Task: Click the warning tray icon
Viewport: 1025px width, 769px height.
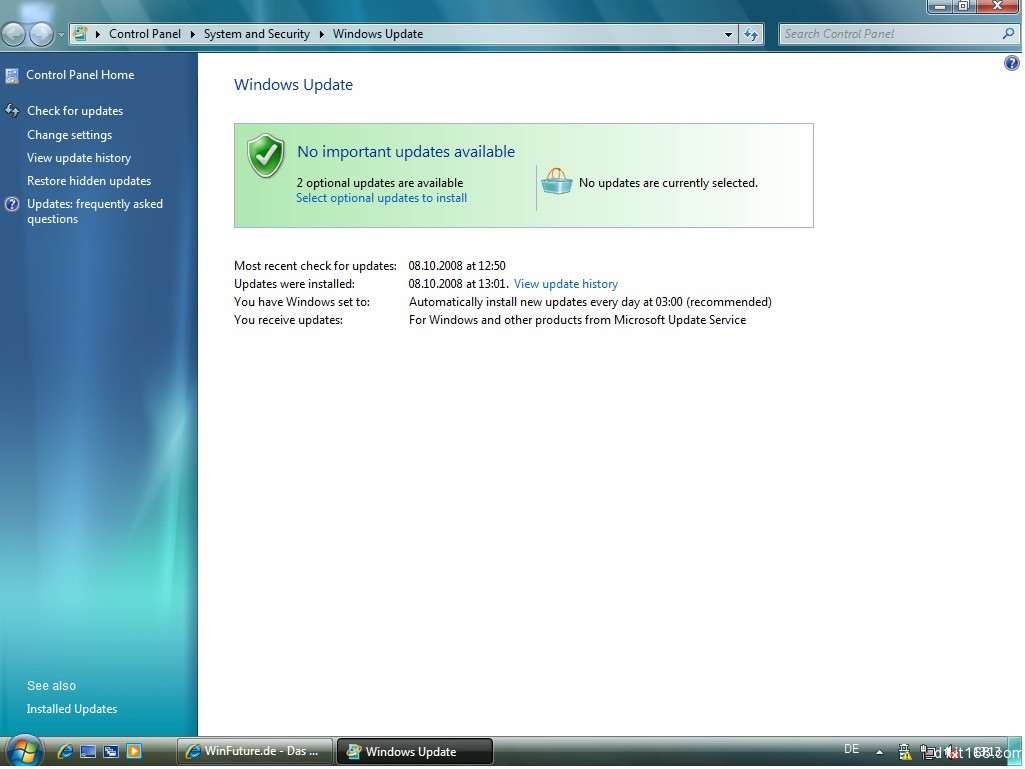Action: click(x=905, y=752)
